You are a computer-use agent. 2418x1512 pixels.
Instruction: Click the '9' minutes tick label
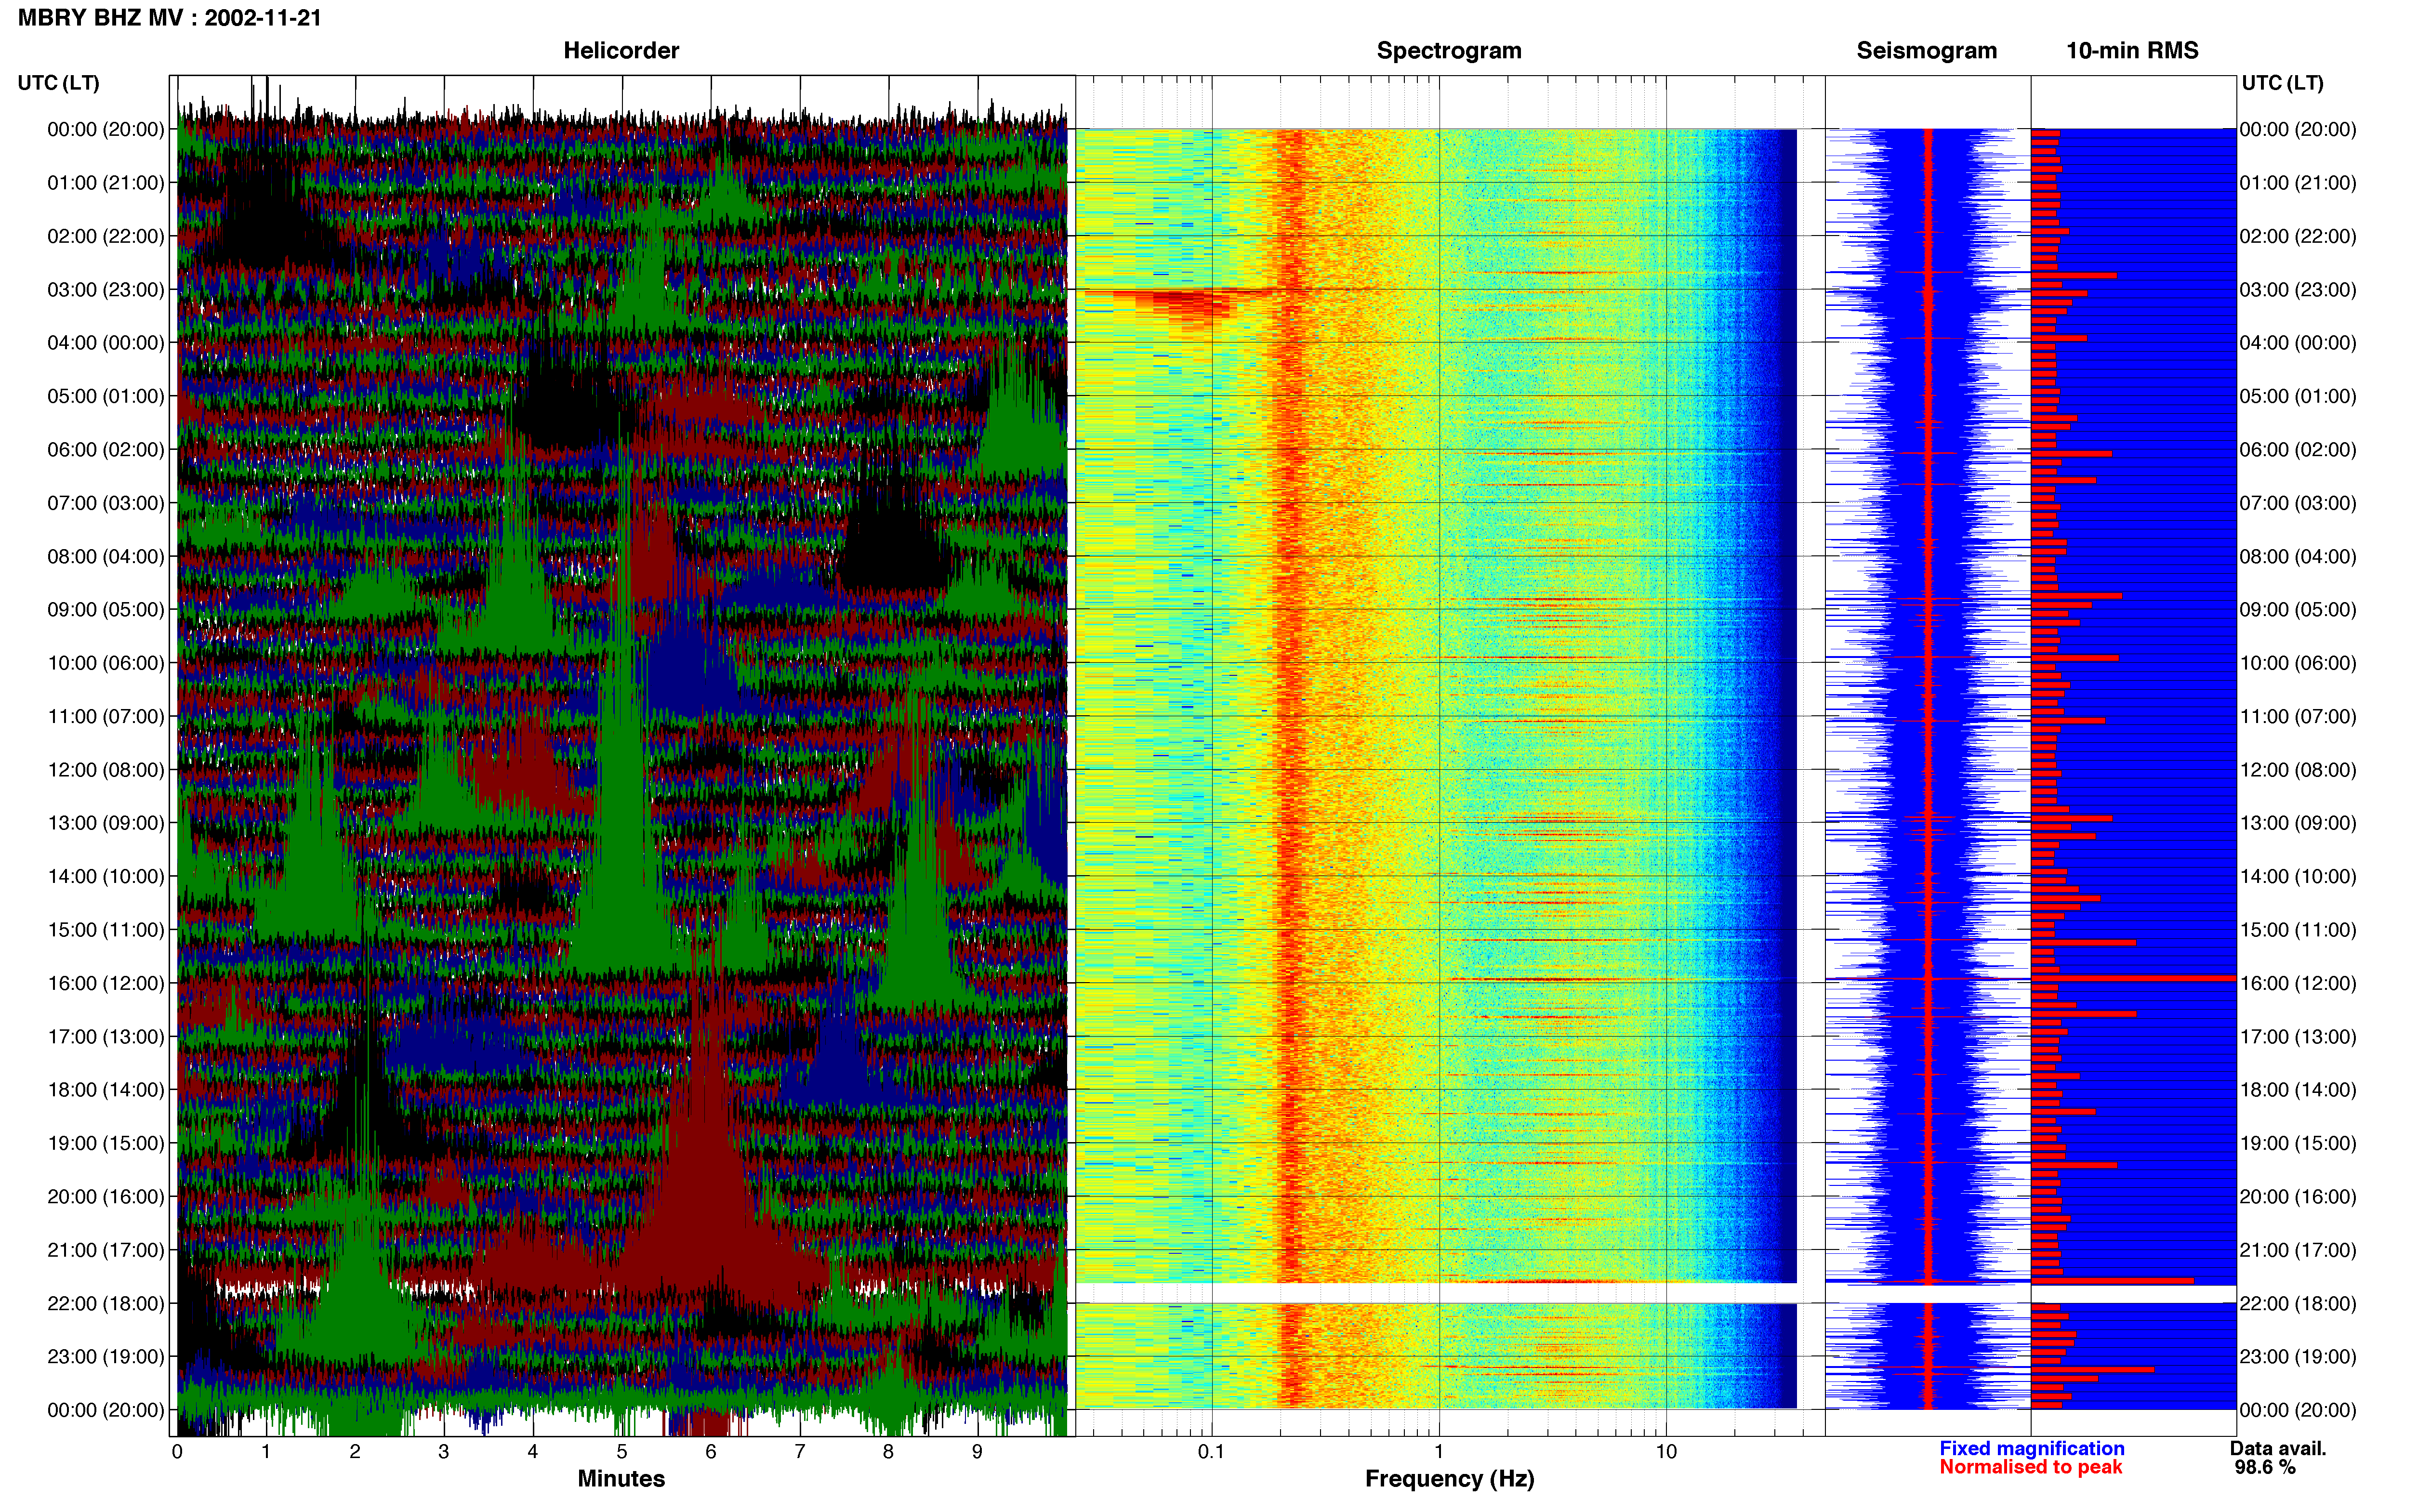(977, 1451)
